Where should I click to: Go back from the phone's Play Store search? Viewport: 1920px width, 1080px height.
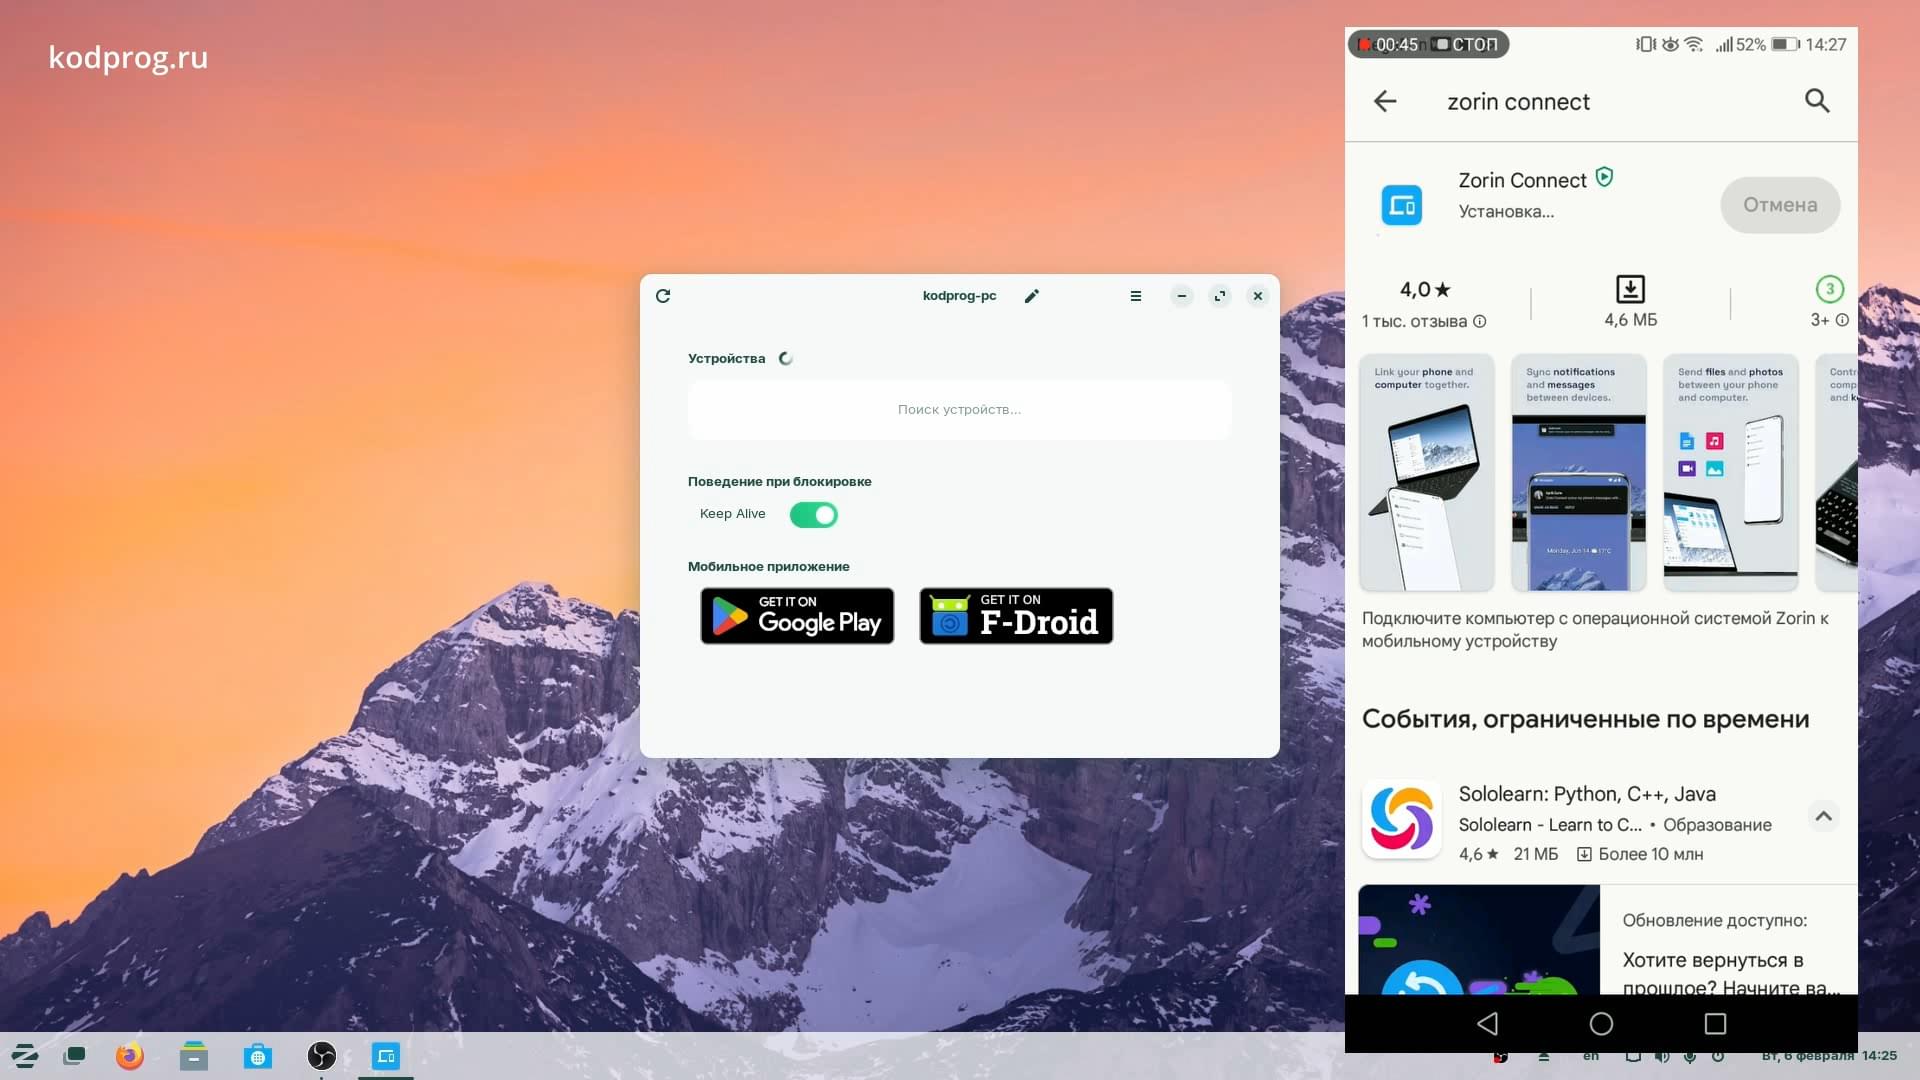coord(1385,101)
